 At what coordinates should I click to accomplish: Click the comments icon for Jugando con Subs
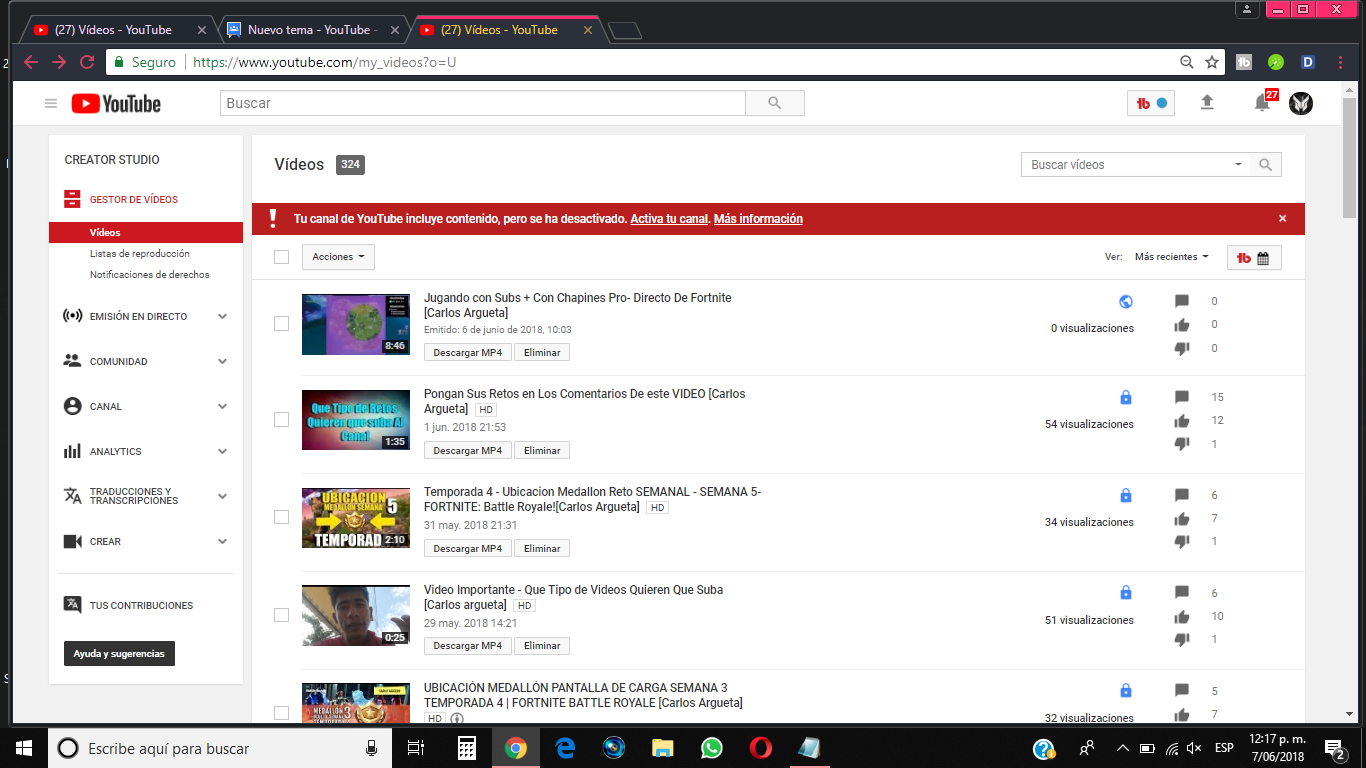coord(1182,301)
